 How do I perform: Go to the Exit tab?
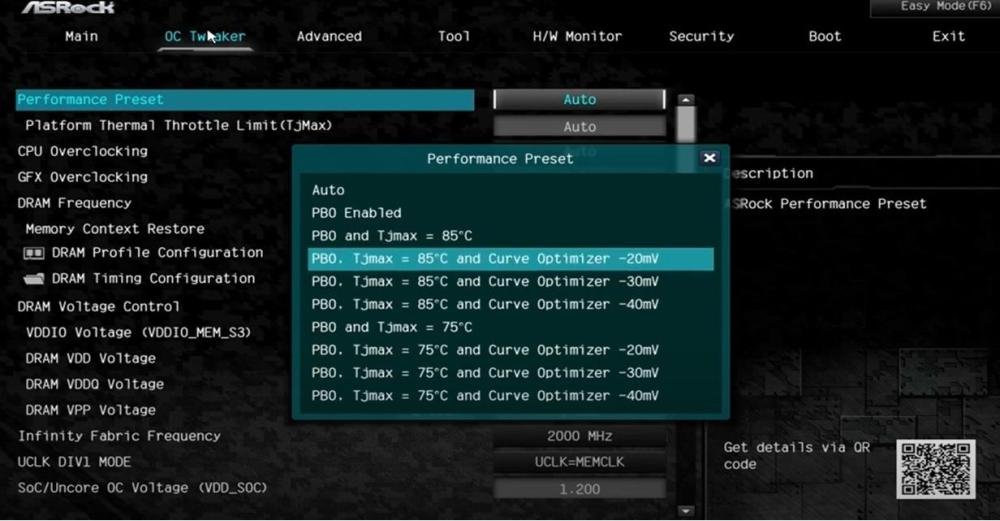pos(948,36)
